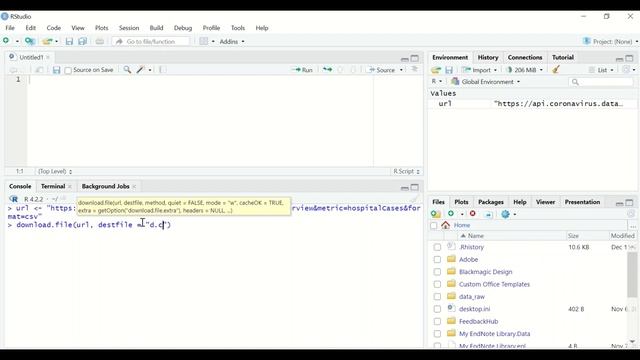640x360 pixels.
Task: Delete selected files via the red icon
Action: click(473, 213)
